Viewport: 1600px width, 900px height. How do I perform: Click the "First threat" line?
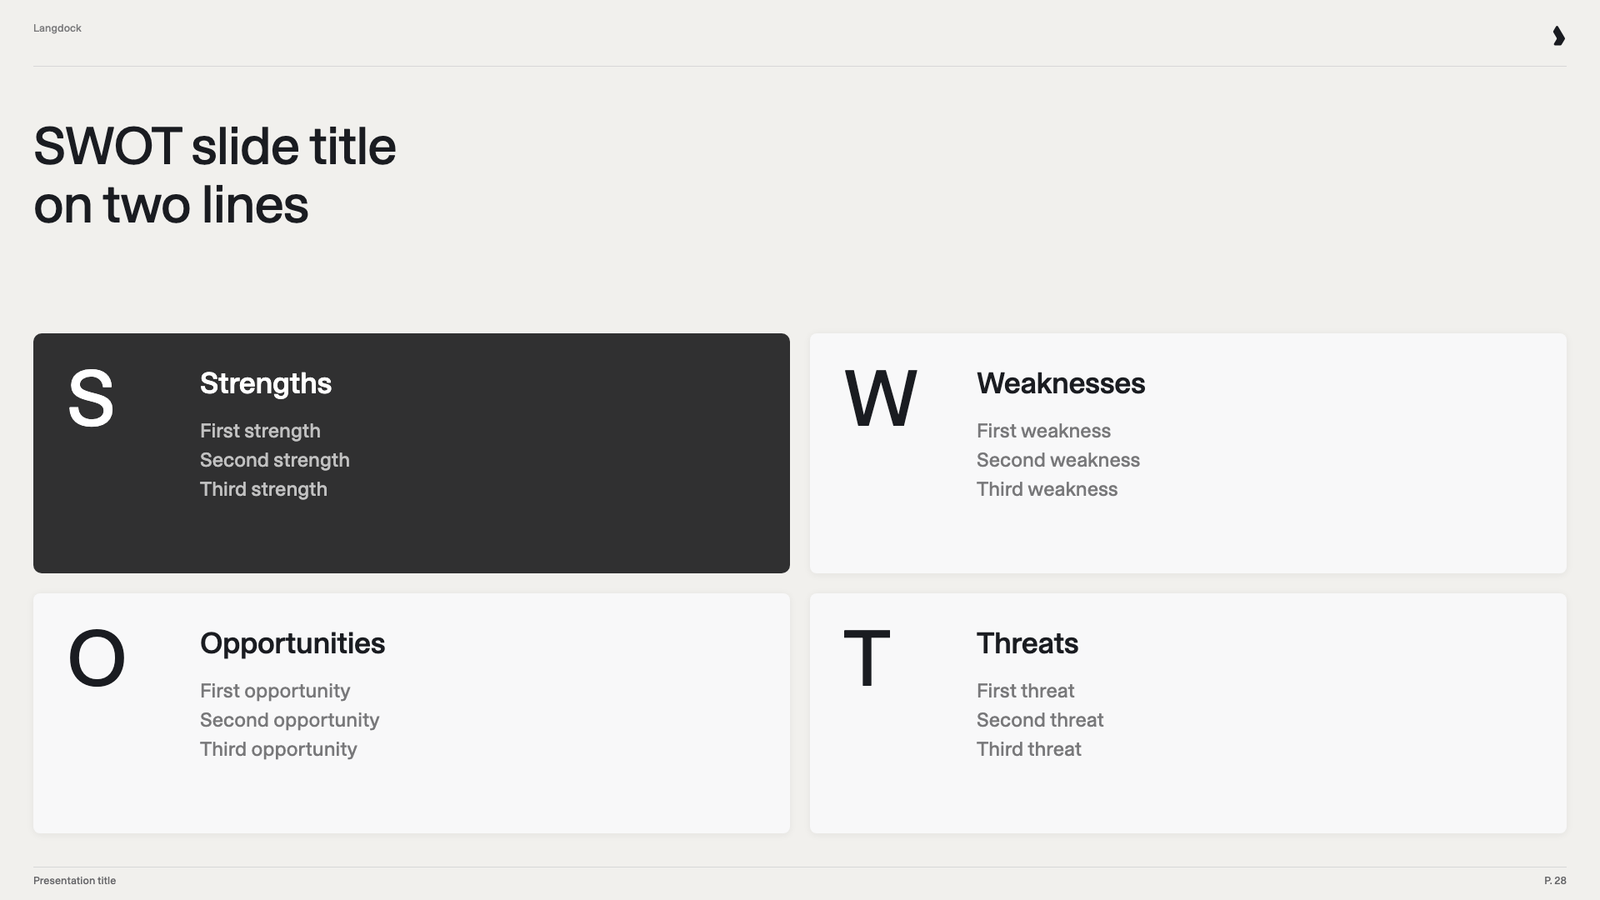point(1026,691)
